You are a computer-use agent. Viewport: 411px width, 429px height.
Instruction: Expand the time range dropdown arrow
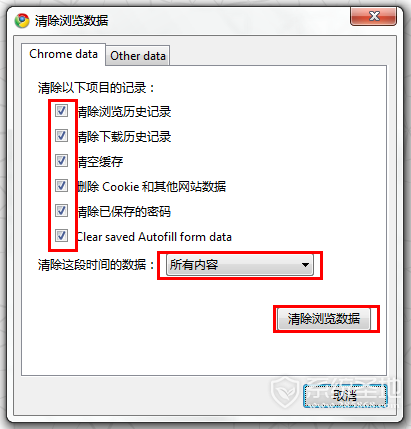click(305, 265)
